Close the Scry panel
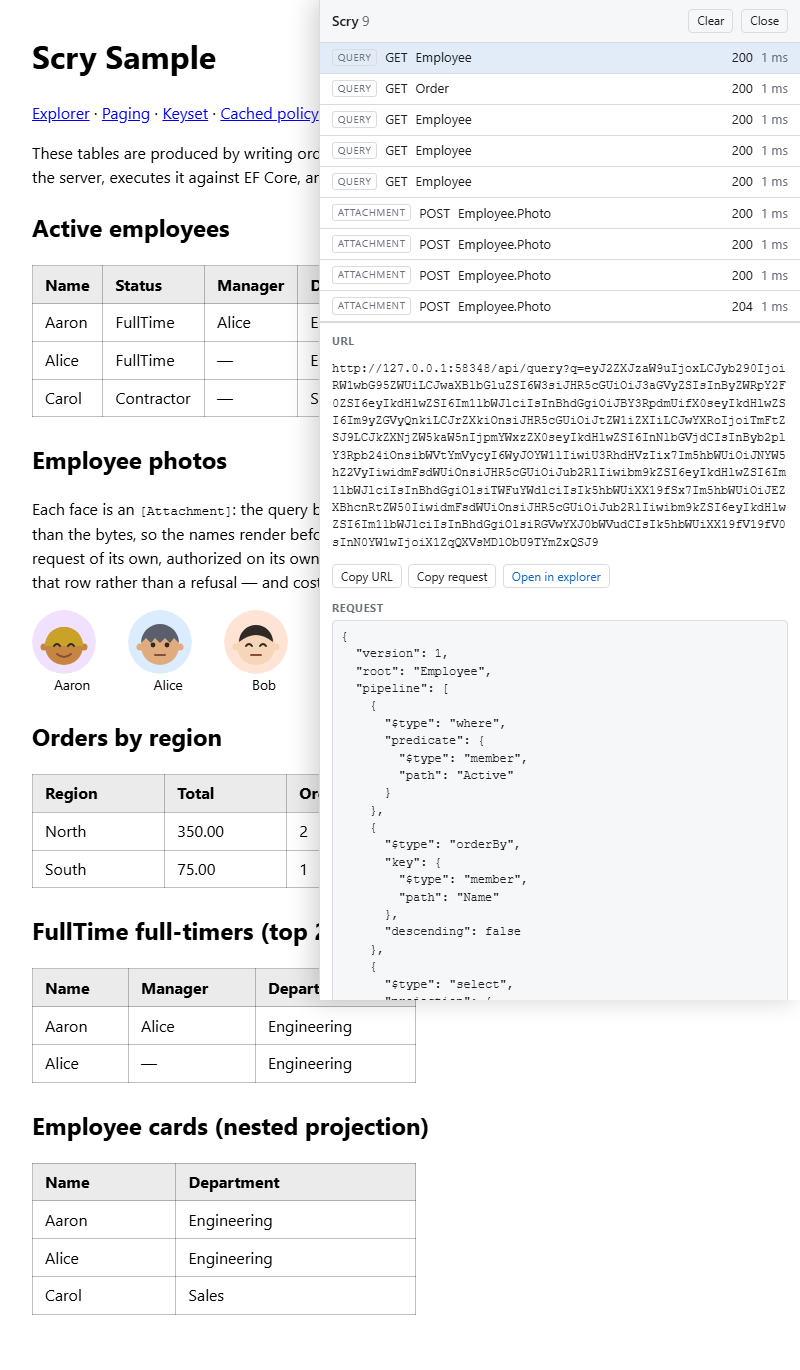Viewport: 800px width, 1370px height. point(764,21)
